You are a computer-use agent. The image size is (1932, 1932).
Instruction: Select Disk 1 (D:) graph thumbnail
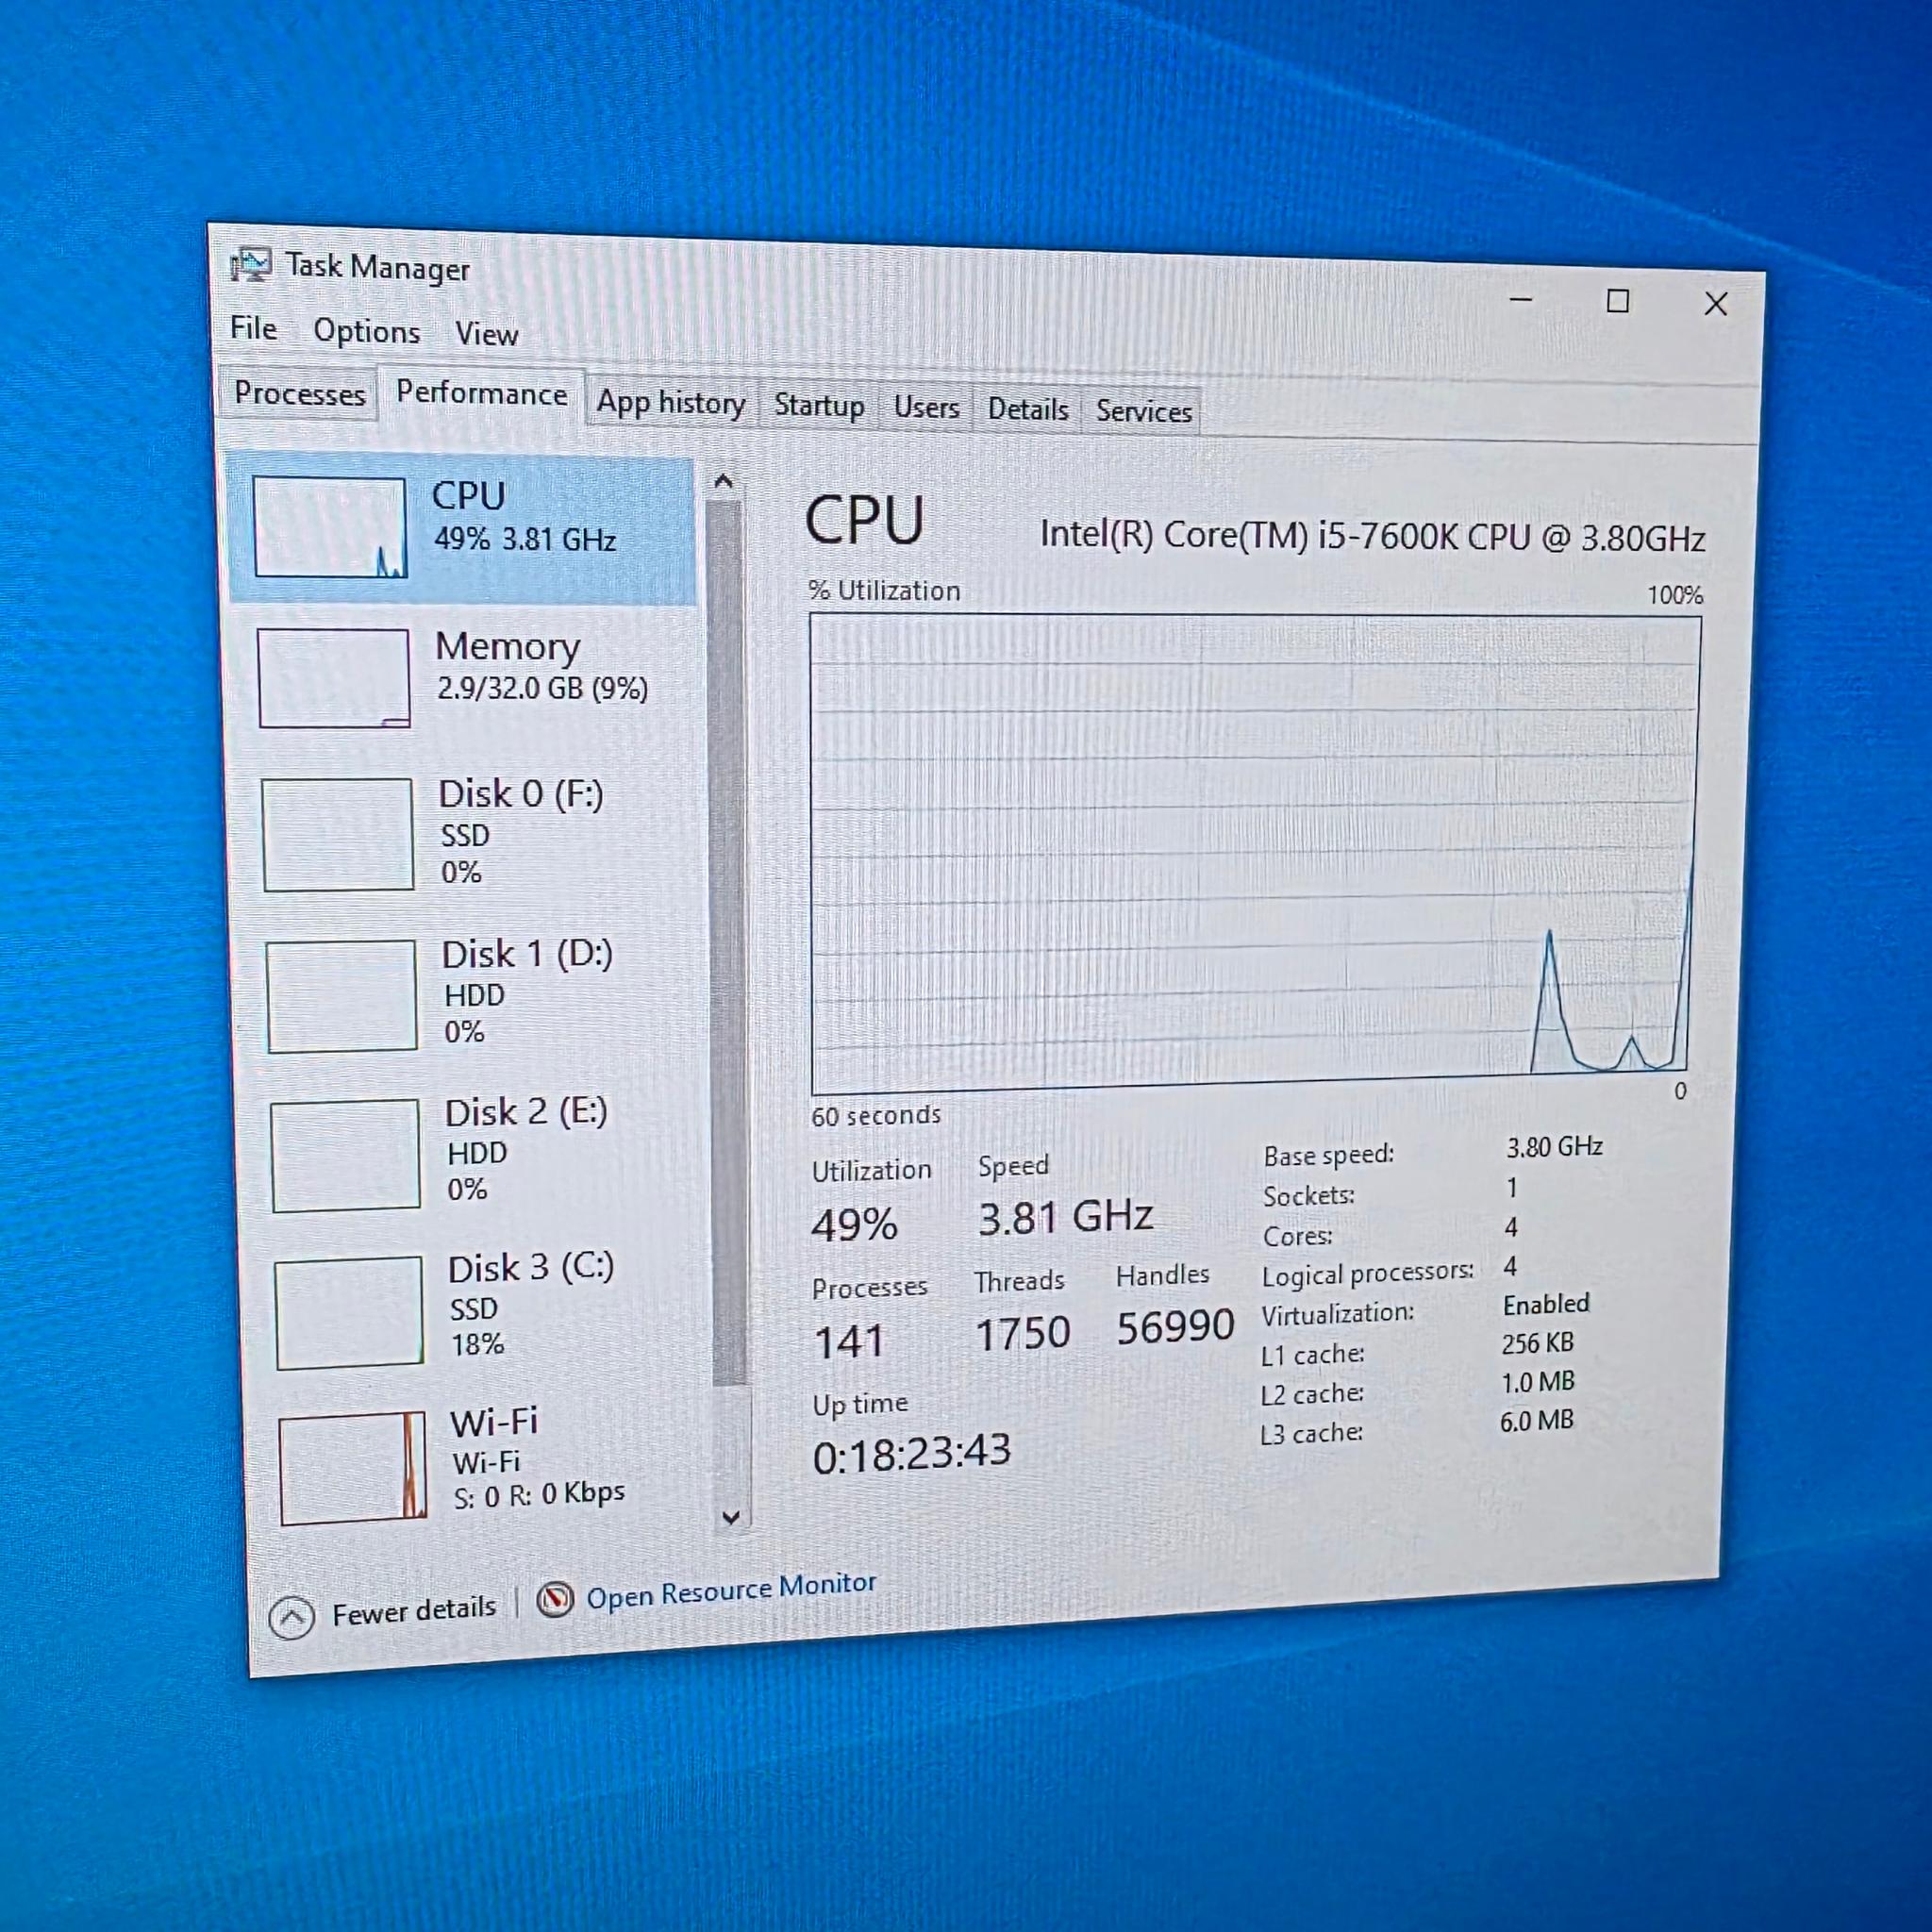point(342,996)
